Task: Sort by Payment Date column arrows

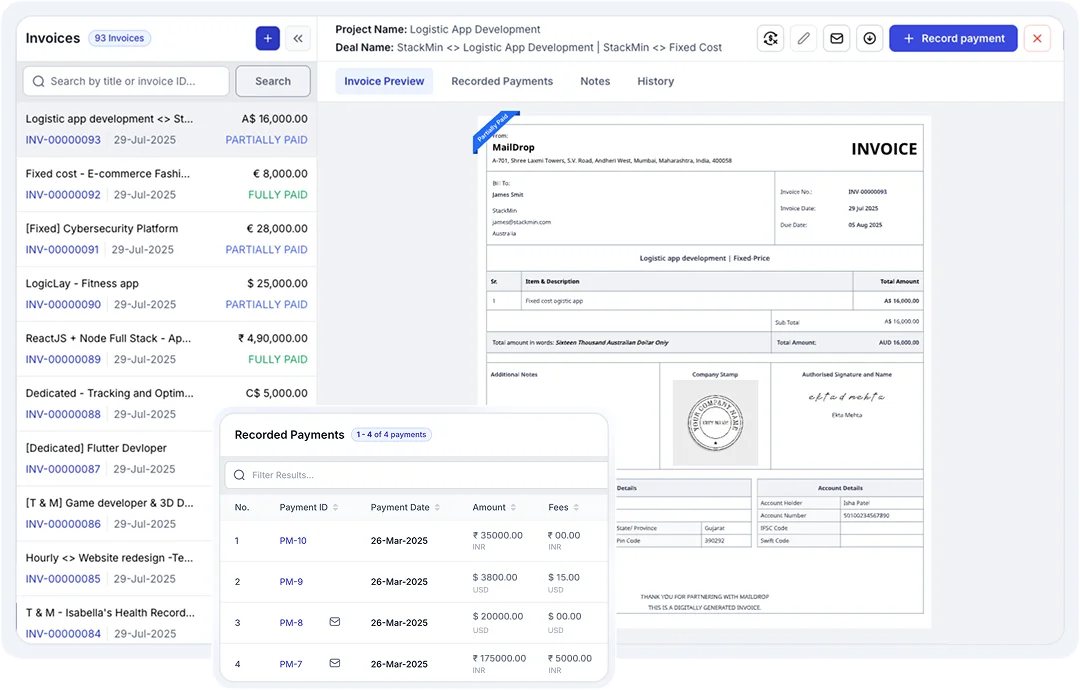Action: coord(437,508)
